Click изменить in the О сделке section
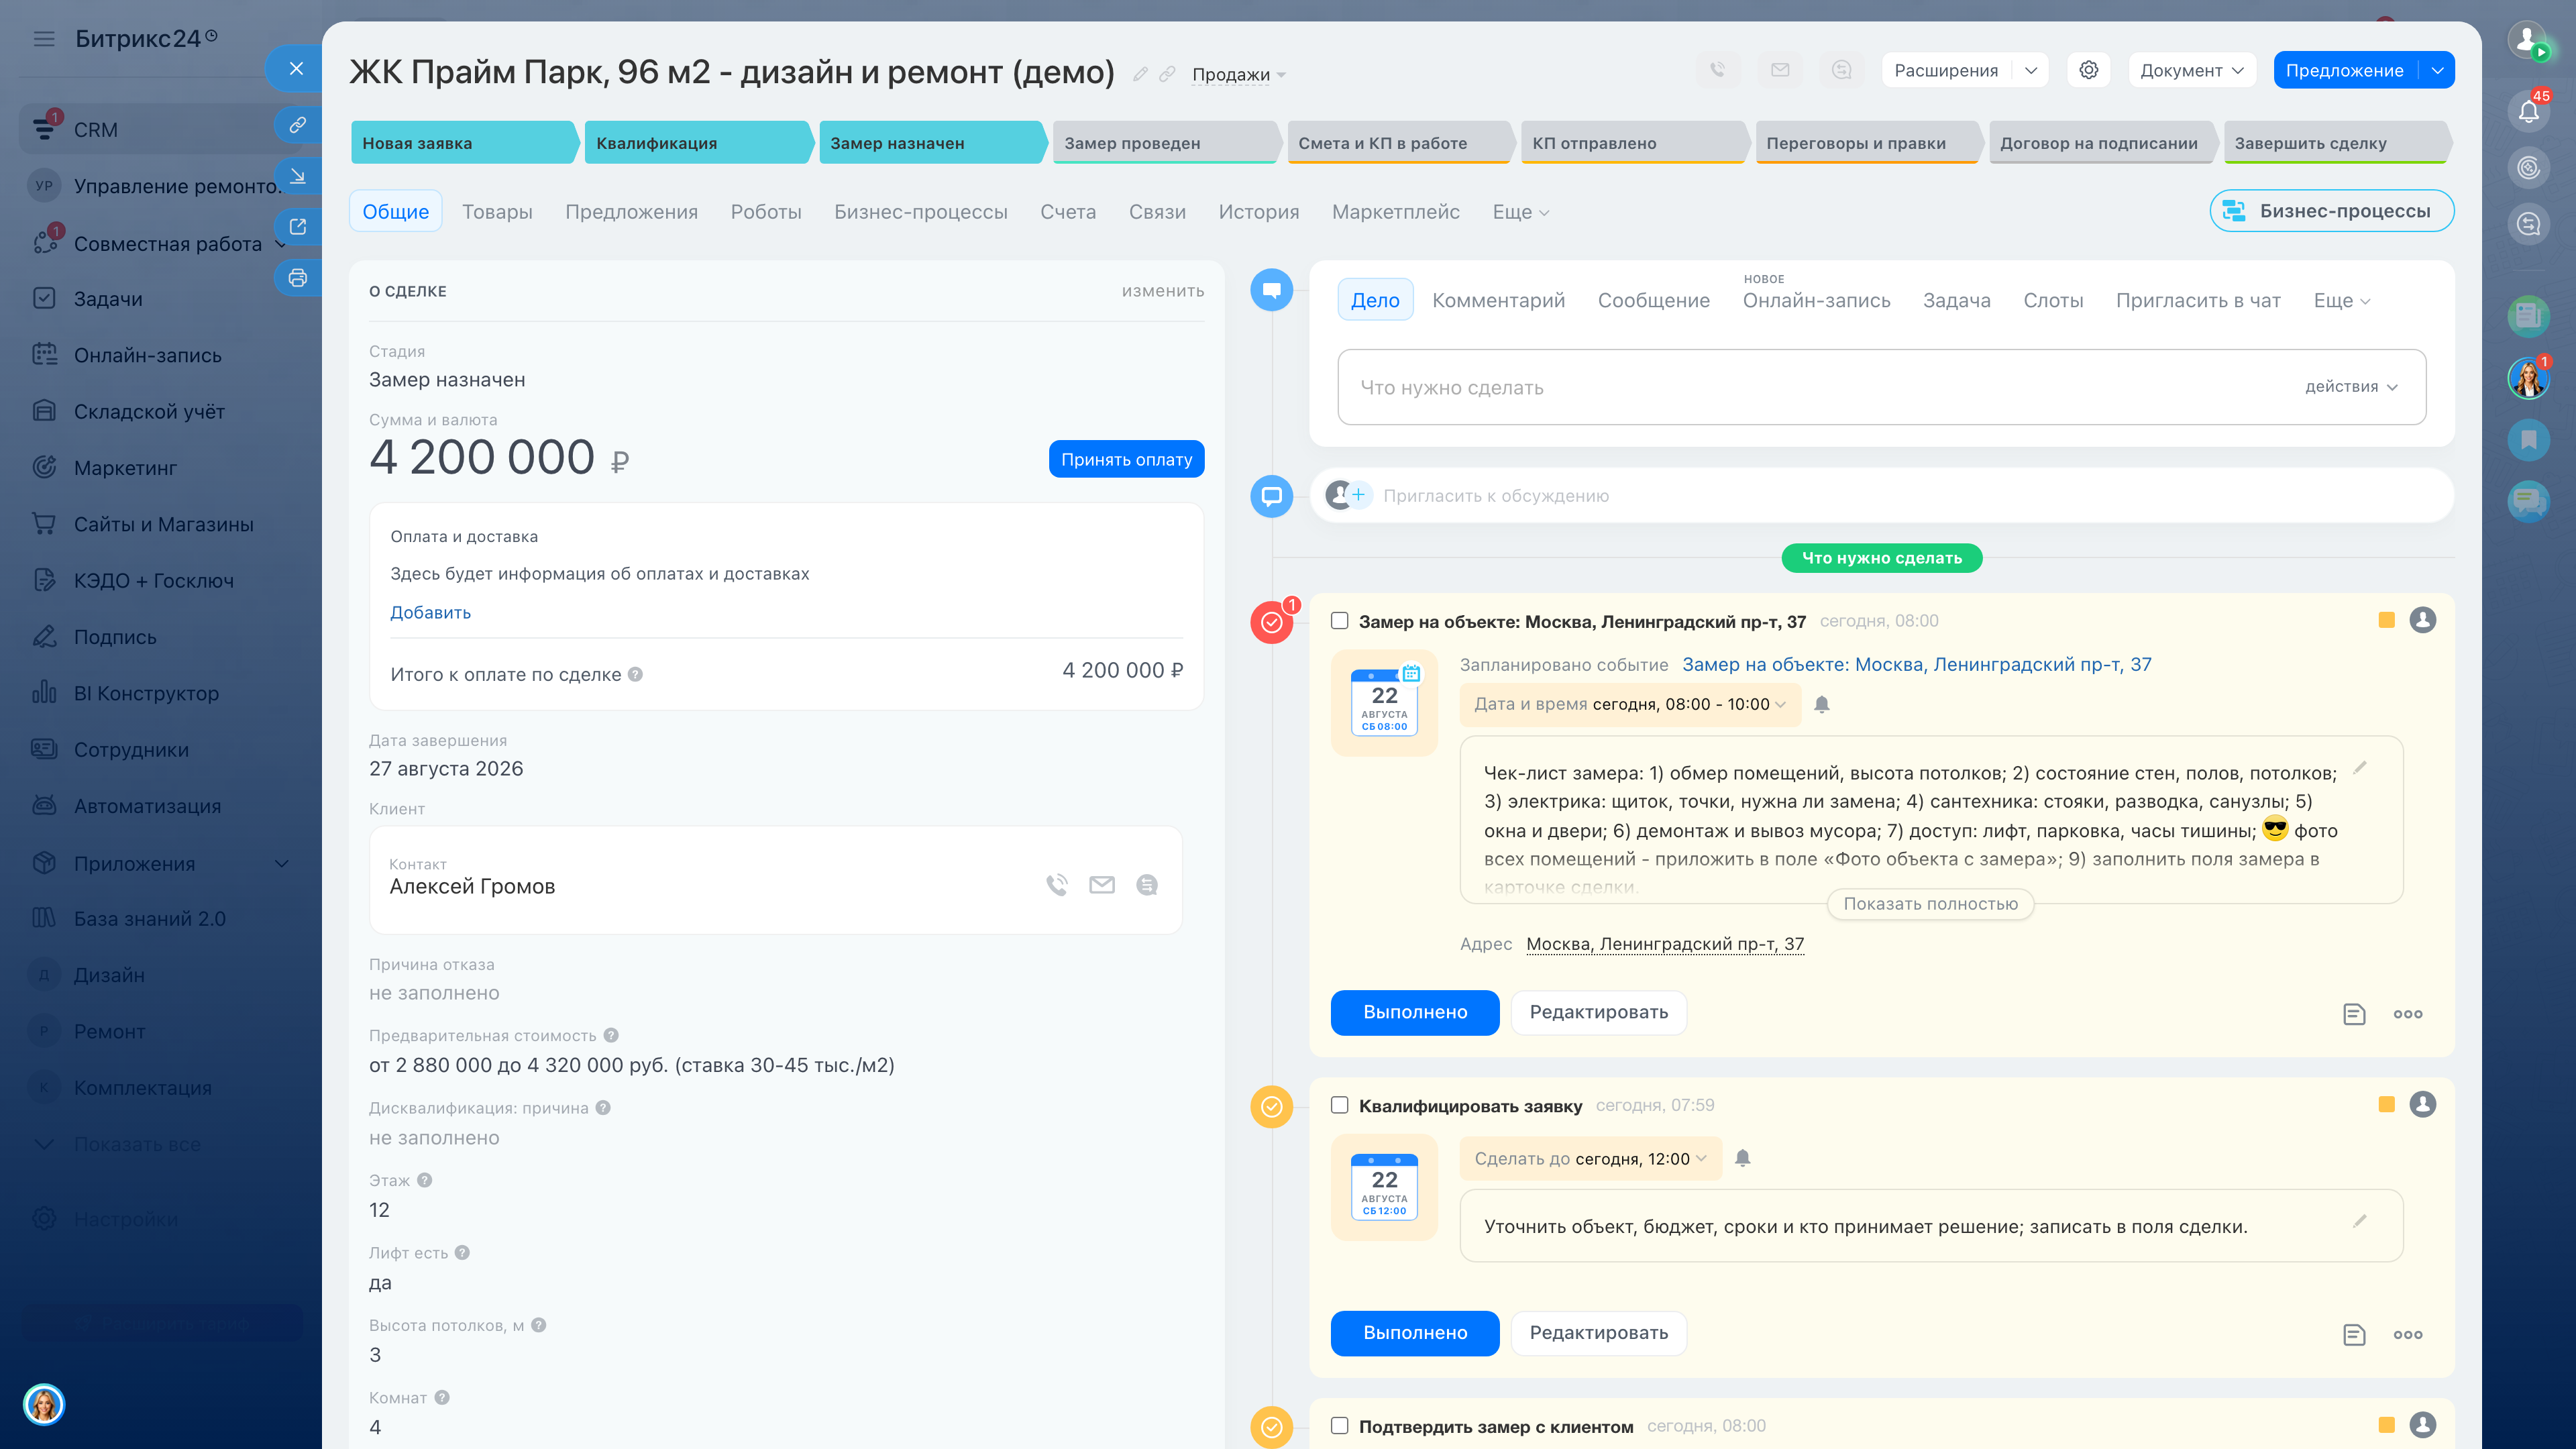 (1163, 291)
